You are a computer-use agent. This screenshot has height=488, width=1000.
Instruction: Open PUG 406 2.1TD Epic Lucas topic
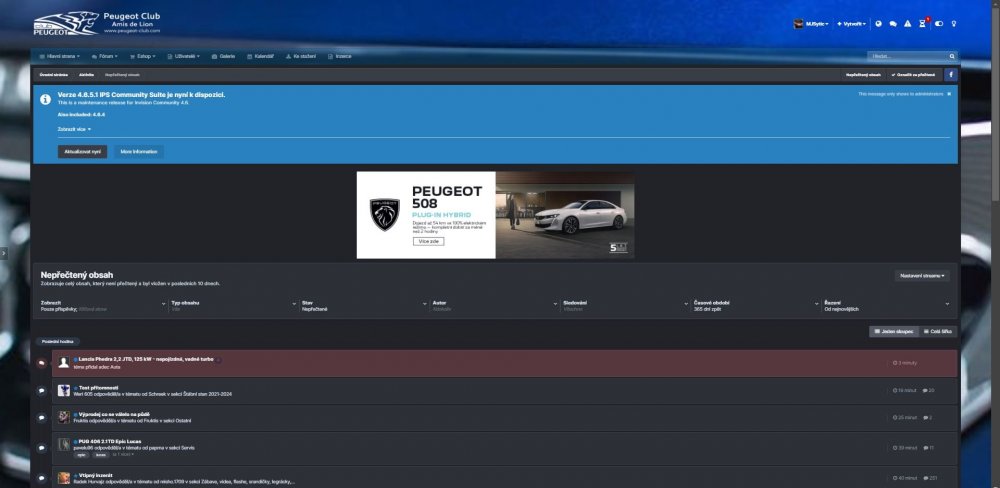pyautogui.click(x=110, y=441)
